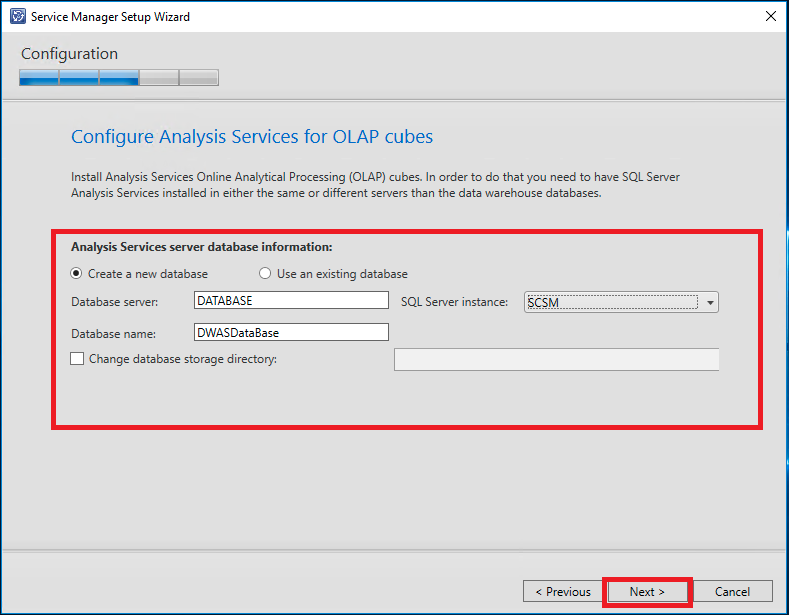789x615 pixels.
Task: Focus the Database server field containing DATABASE
Action: coord(291,301)
